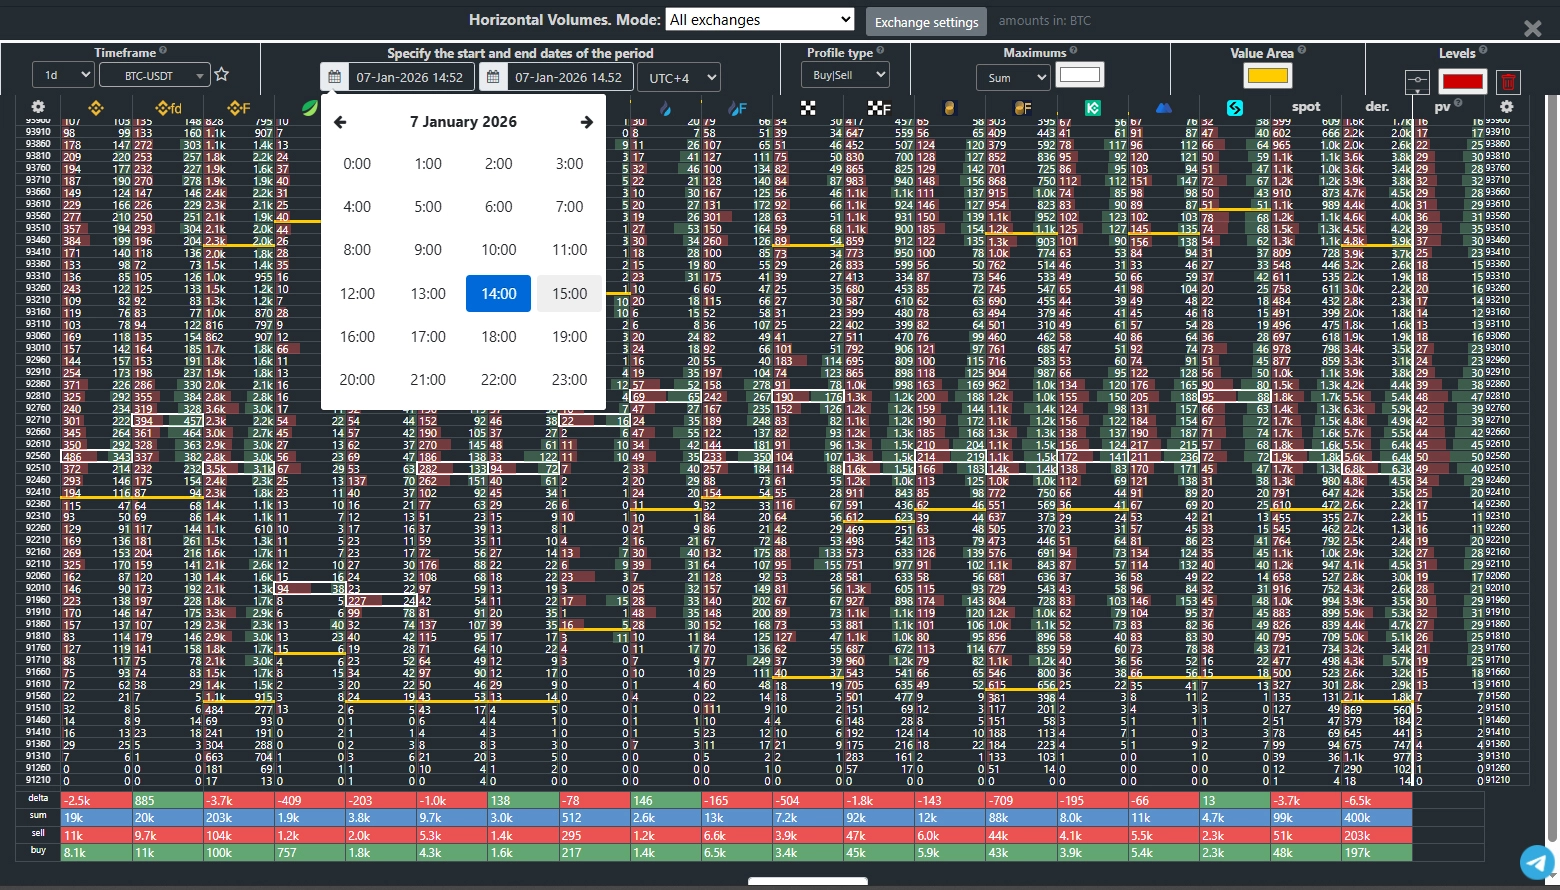Add BTC-USDT to favorites with star icon
The image size is (1560, 890).
click(x=222, y=75)
